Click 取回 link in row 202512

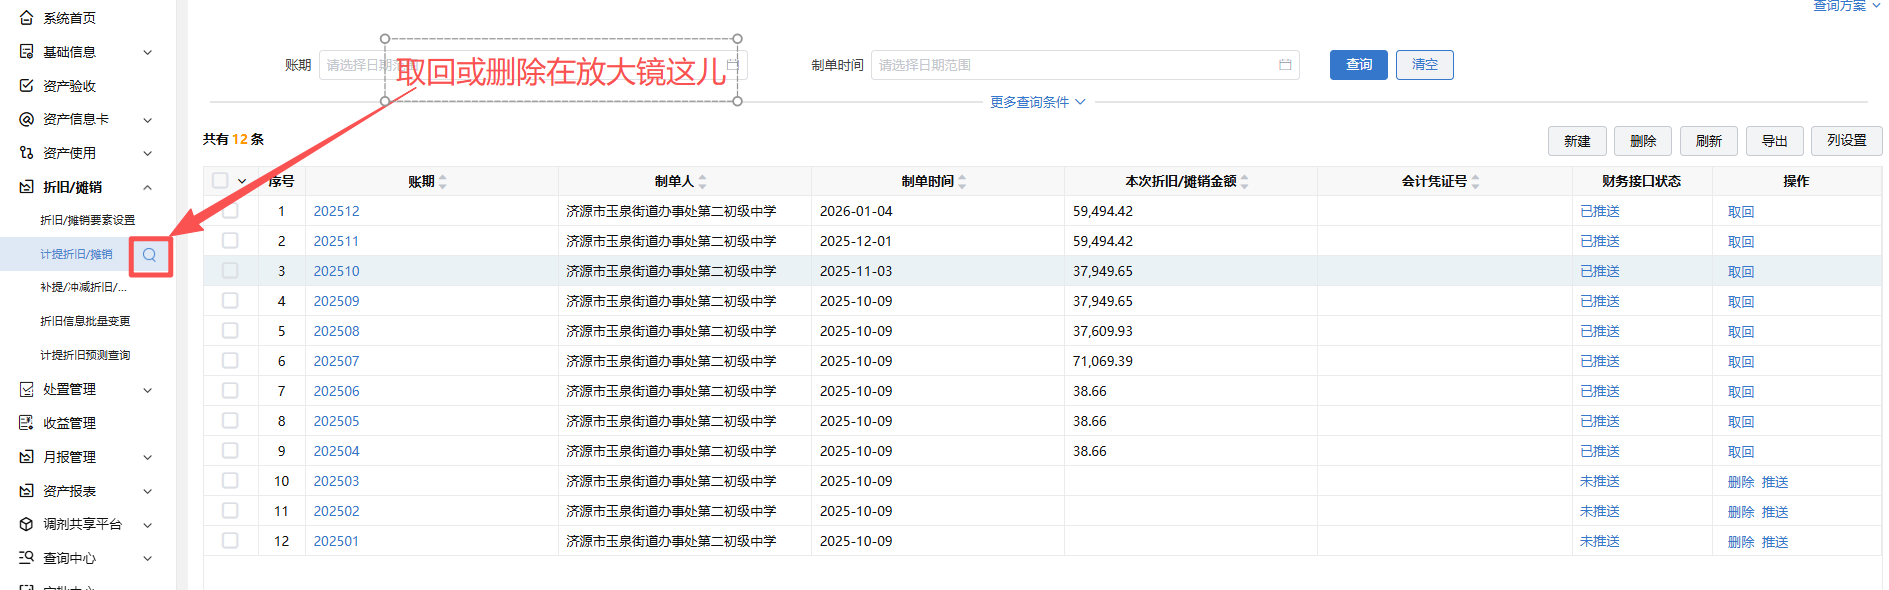1741,212
